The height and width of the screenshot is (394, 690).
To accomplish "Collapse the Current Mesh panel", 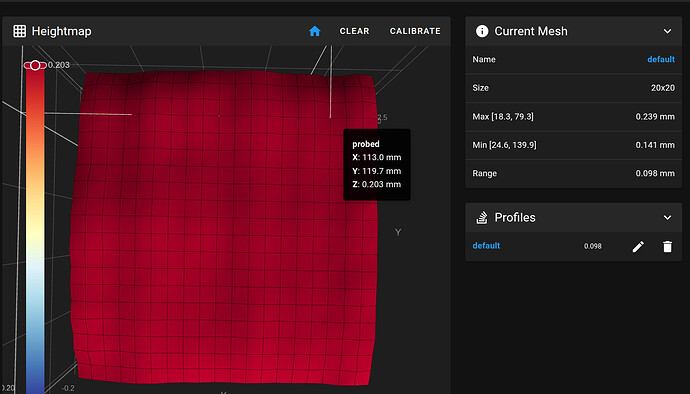I will click(x=667, y=31).
